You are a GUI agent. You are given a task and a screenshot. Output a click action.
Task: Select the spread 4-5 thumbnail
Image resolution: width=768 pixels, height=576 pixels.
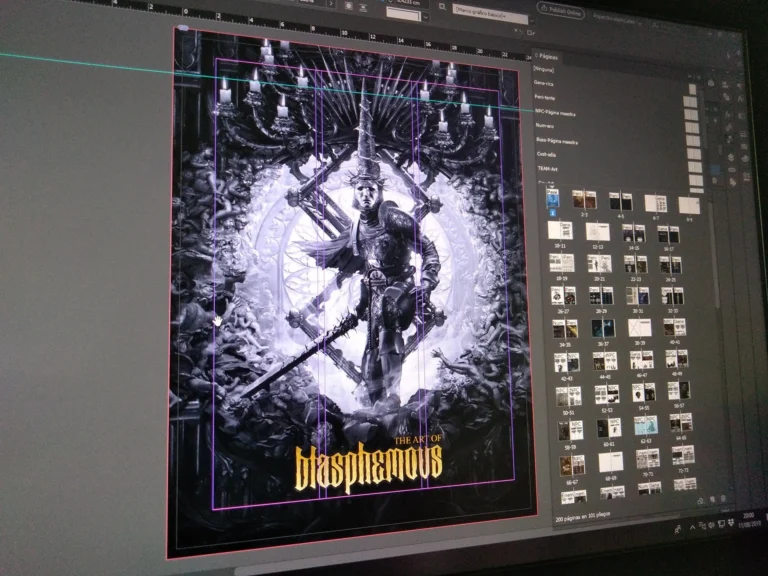tap(621, 201)
